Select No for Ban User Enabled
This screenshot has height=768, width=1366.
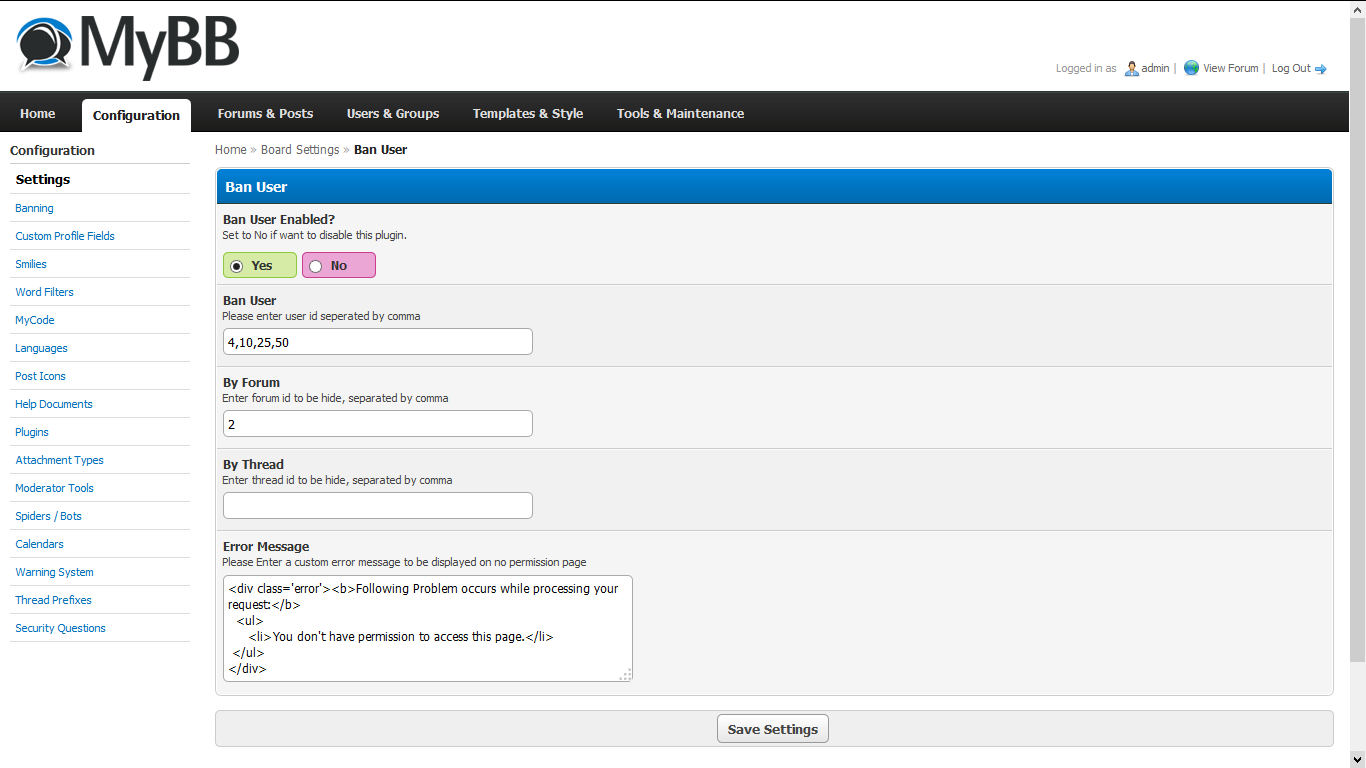pos(316,266)
